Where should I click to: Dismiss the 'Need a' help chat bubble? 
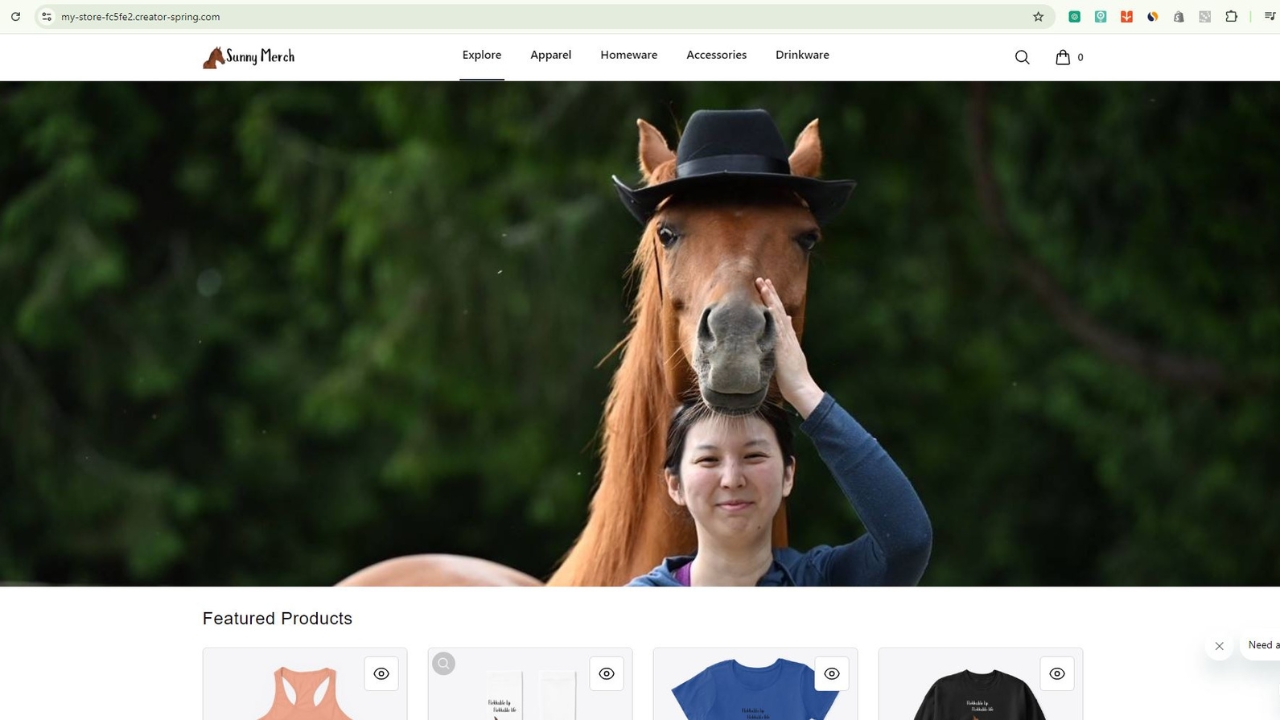[x=1219, y=646]
